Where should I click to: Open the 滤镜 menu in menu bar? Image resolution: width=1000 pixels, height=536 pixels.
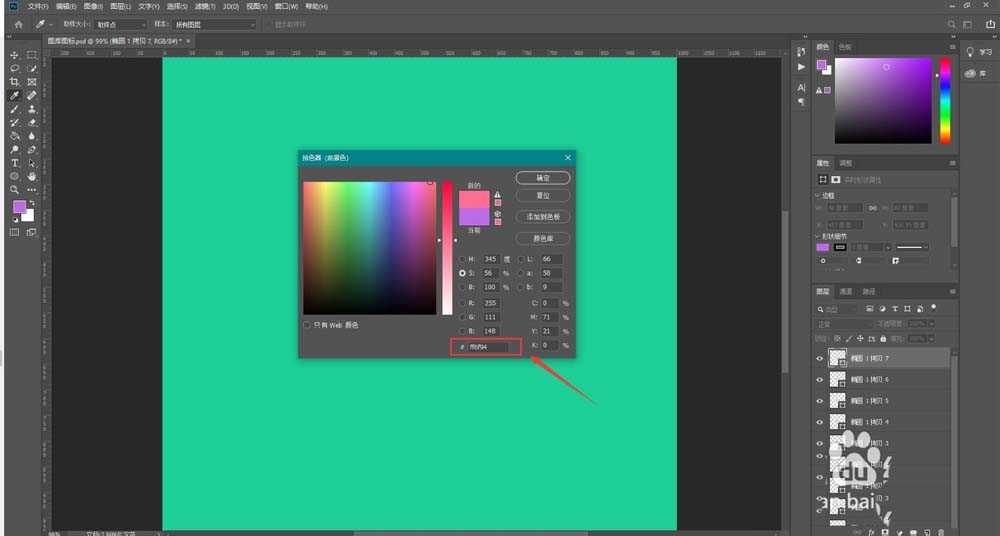[207, 6]
